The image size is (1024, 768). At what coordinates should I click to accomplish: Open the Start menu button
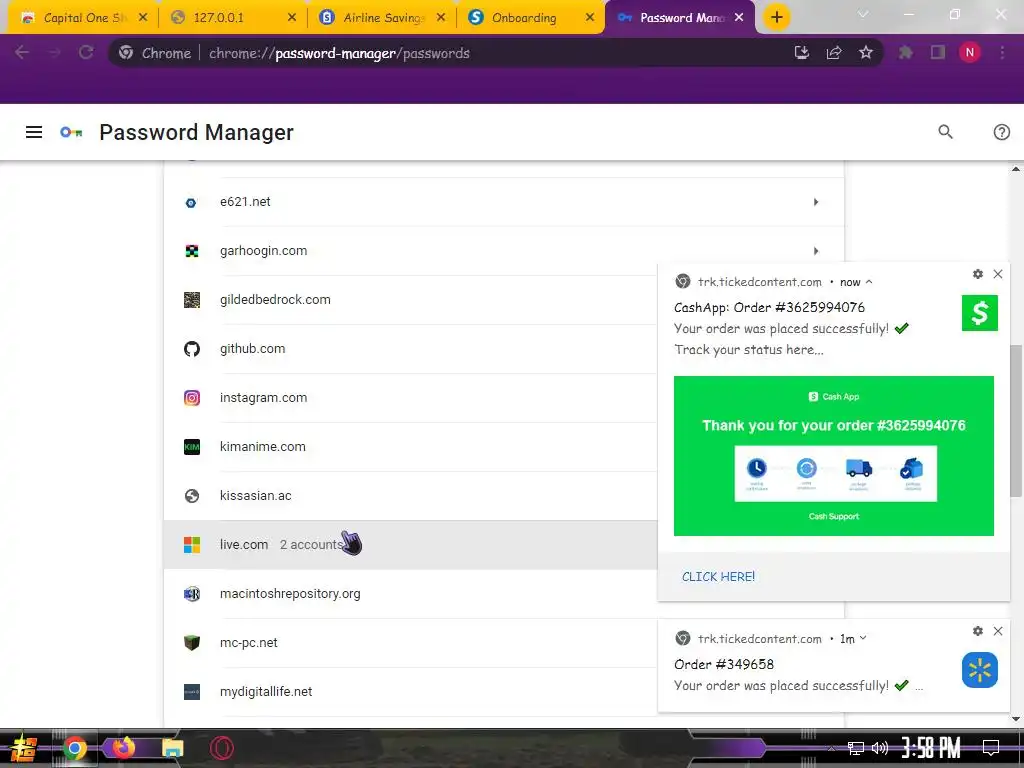coord(24,748)
